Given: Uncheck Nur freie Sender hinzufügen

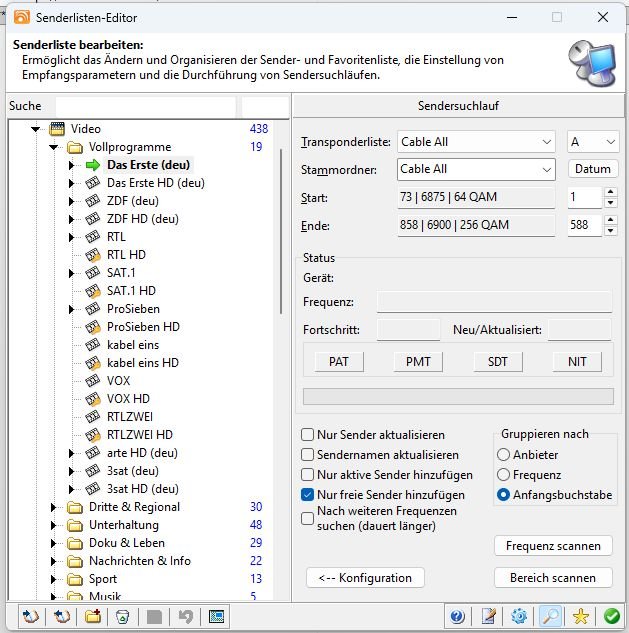Looking at the screenshot, I should (x=307, y=495).
